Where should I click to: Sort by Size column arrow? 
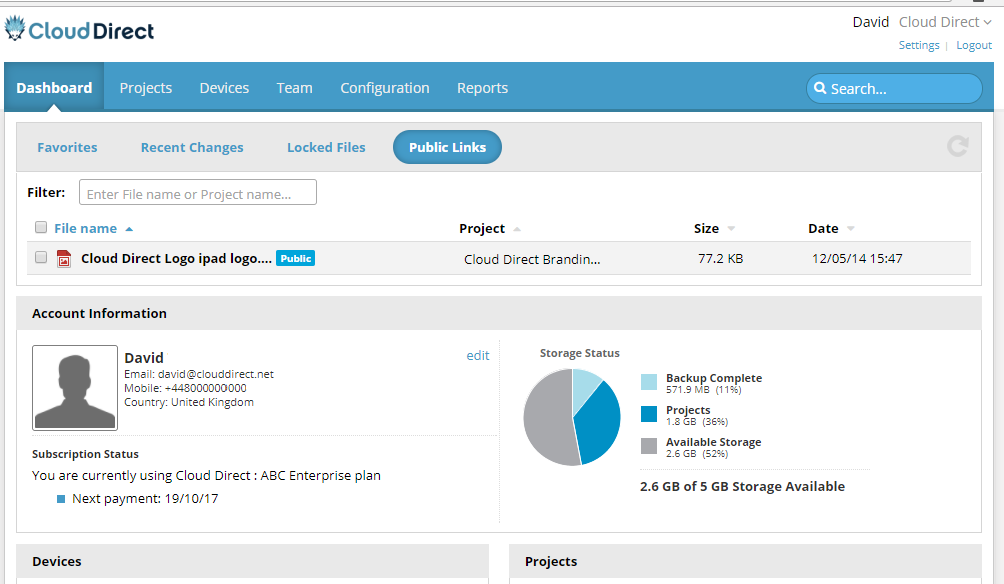731,229
